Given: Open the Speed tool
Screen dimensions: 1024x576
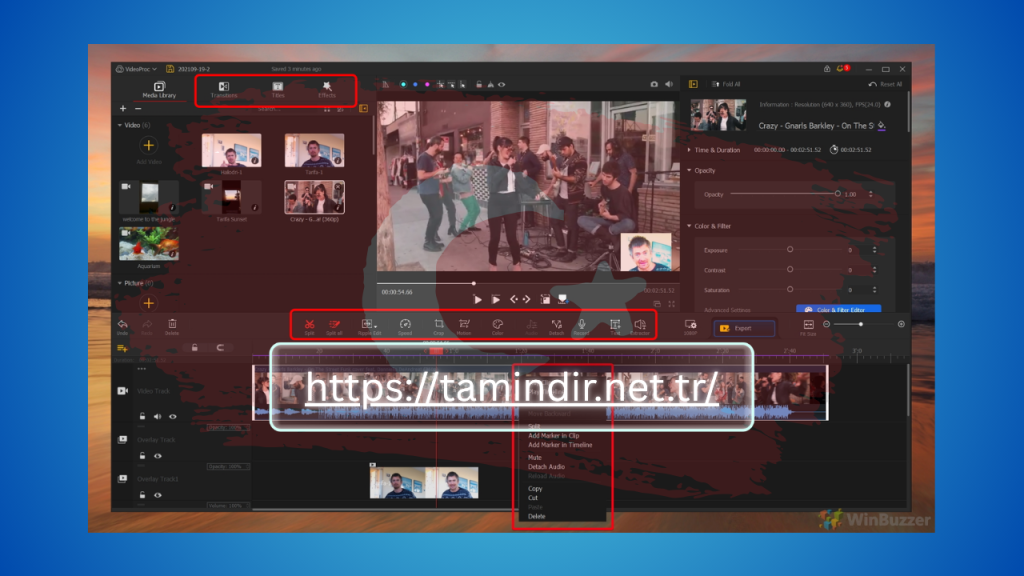Looking at the screenshot, I should point(405,325).
